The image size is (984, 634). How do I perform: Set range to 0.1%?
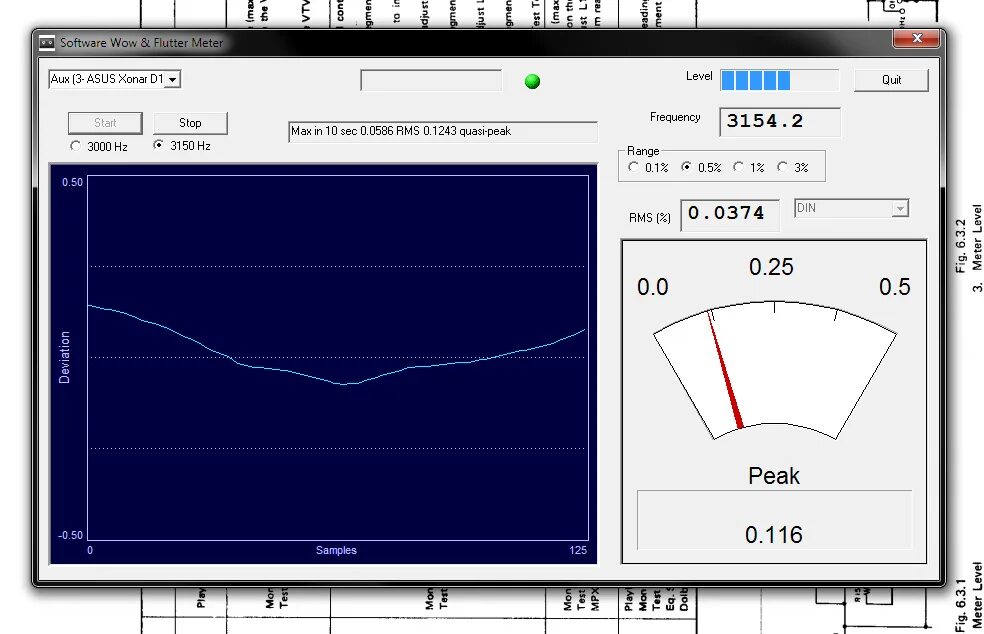click(633, 167)
